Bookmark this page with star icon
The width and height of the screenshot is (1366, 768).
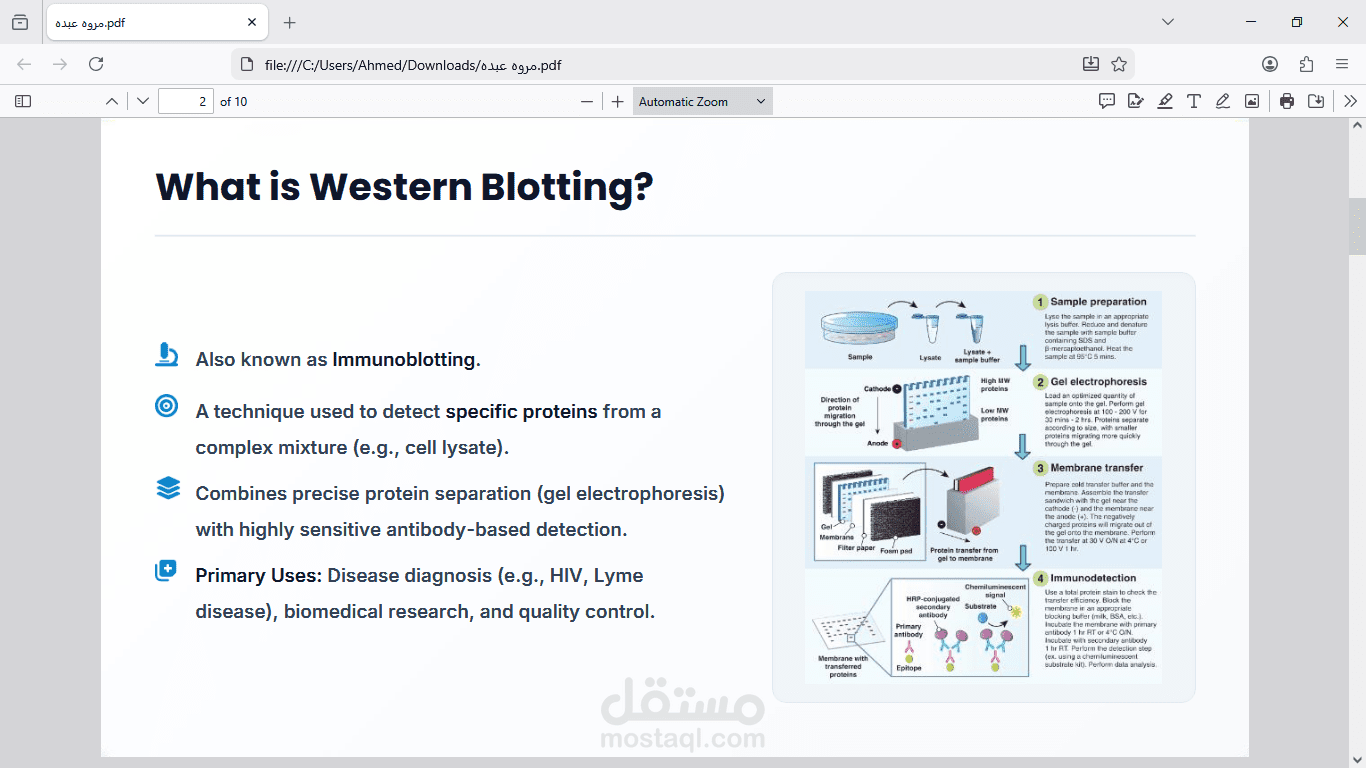(1119, 64)
